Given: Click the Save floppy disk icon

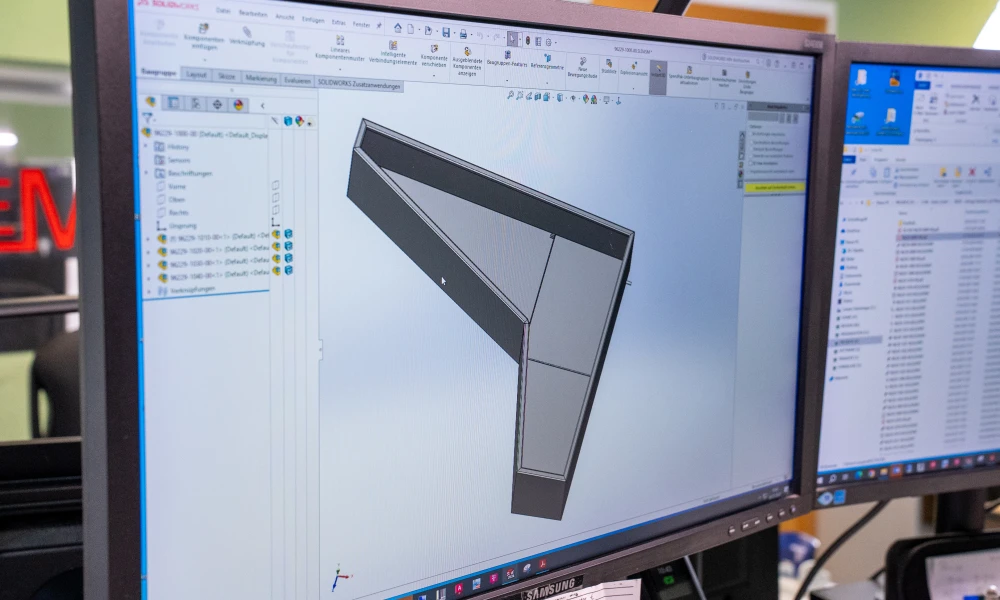Looking at the screenshot, I should tap(446, 32).
